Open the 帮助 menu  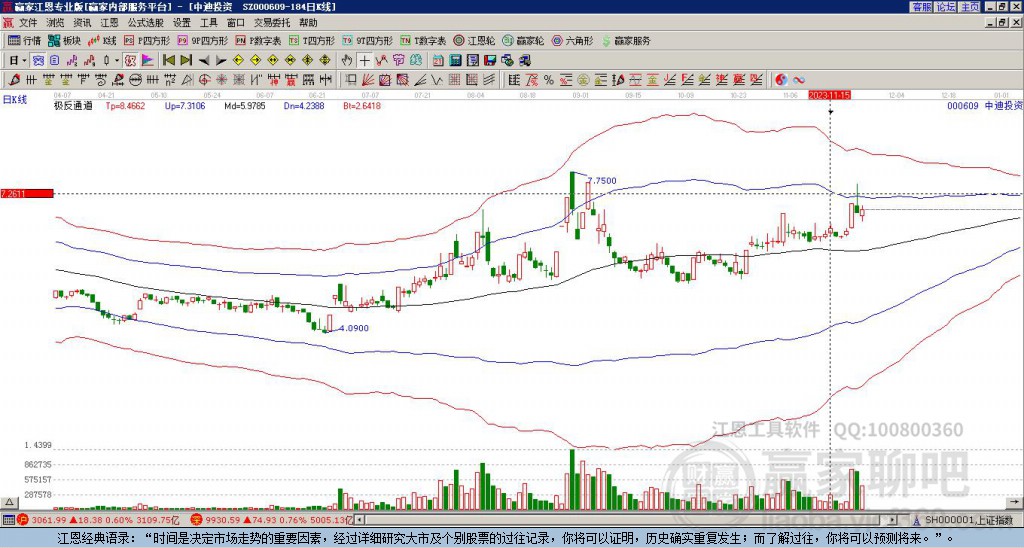[308, 23]
